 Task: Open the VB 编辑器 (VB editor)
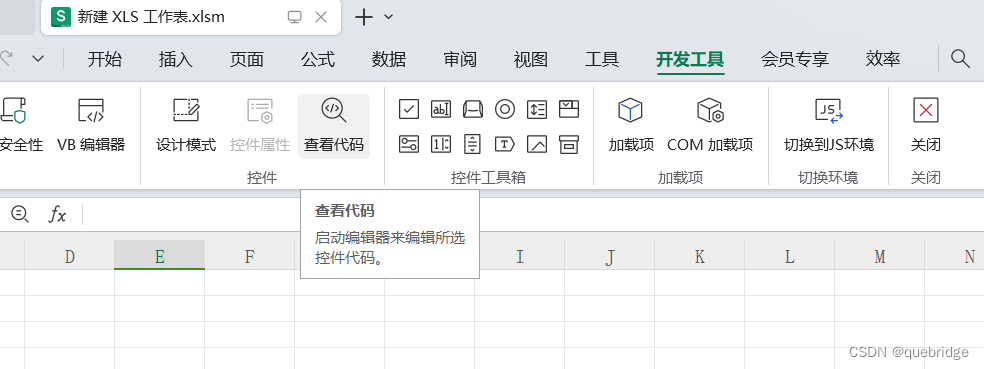tap(91, 126)
